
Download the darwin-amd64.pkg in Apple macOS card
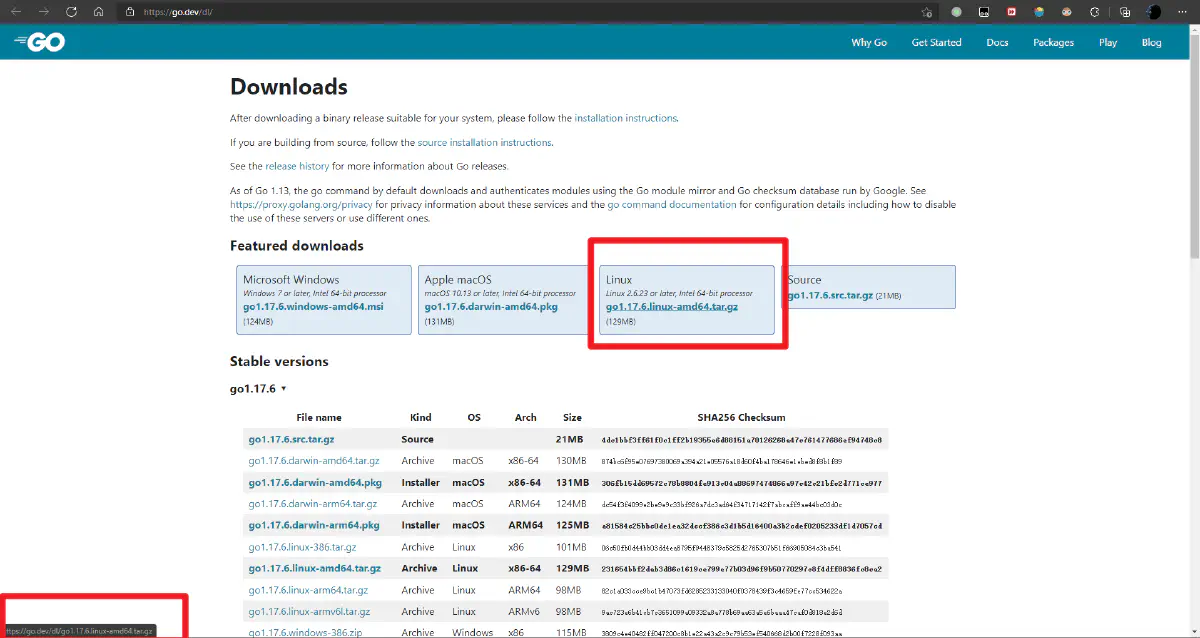click(x=491, y=307)
